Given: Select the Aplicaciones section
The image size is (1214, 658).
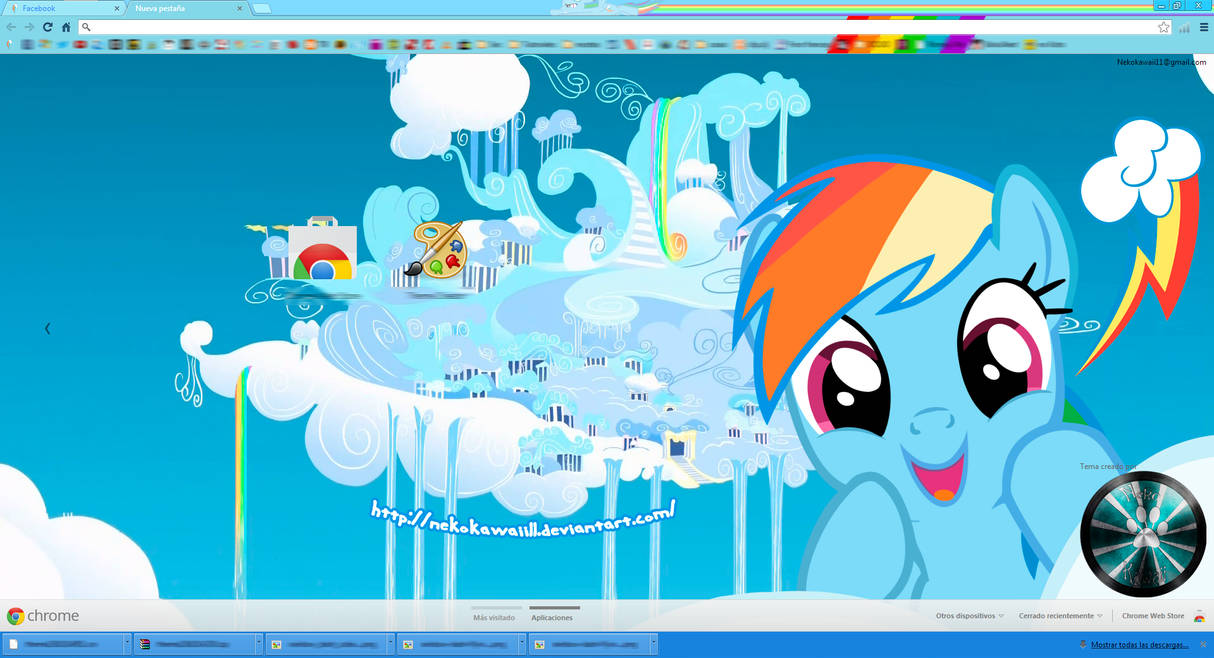Looking at the screenshot, I should 552,617.
